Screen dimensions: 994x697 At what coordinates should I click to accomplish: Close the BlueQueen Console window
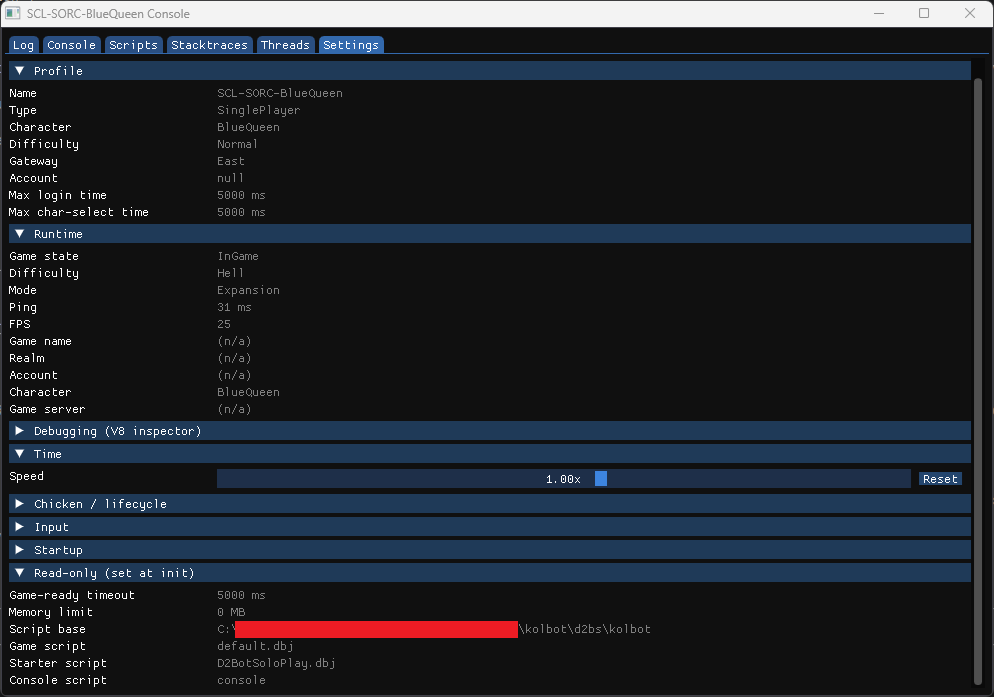[969, 13]
